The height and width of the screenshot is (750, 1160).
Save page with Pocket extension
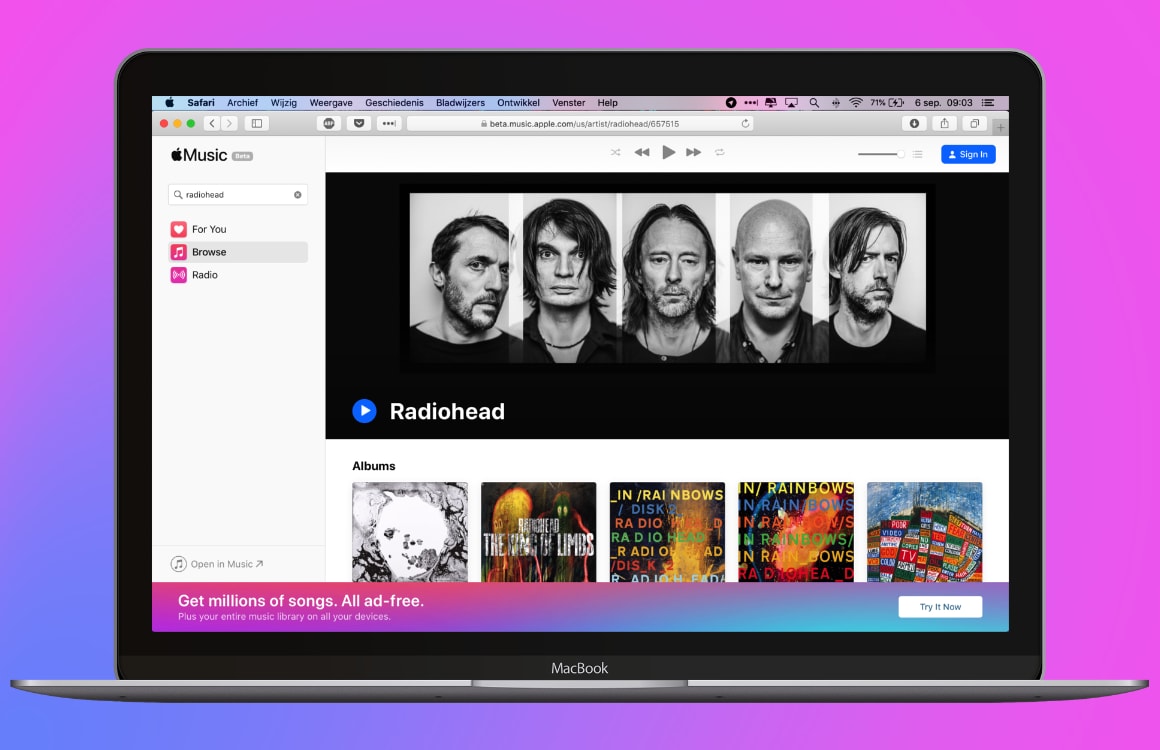pos(359,124)
